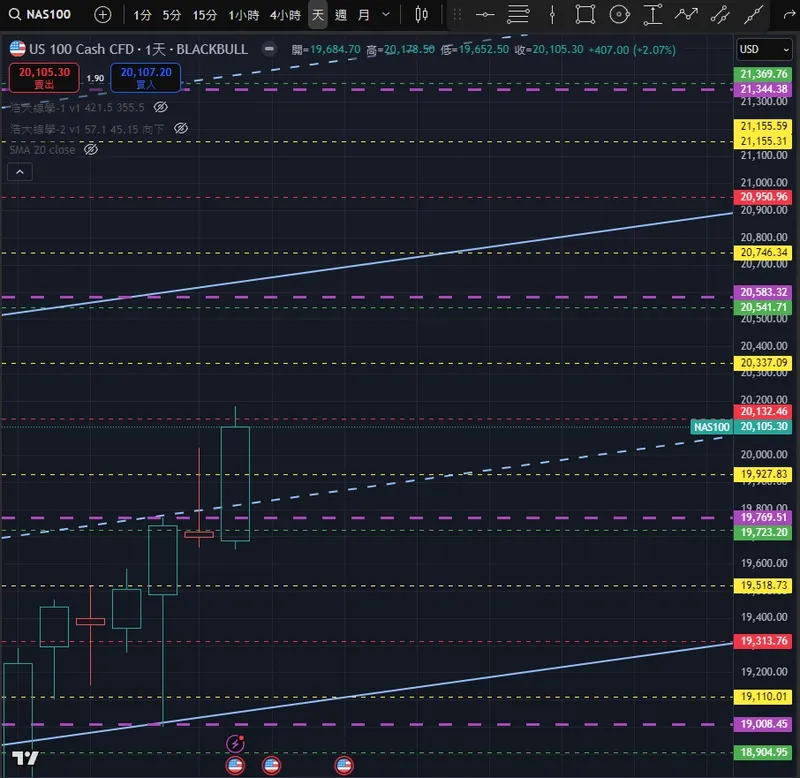Select the arrow path drawing tool

pos(686,14)
